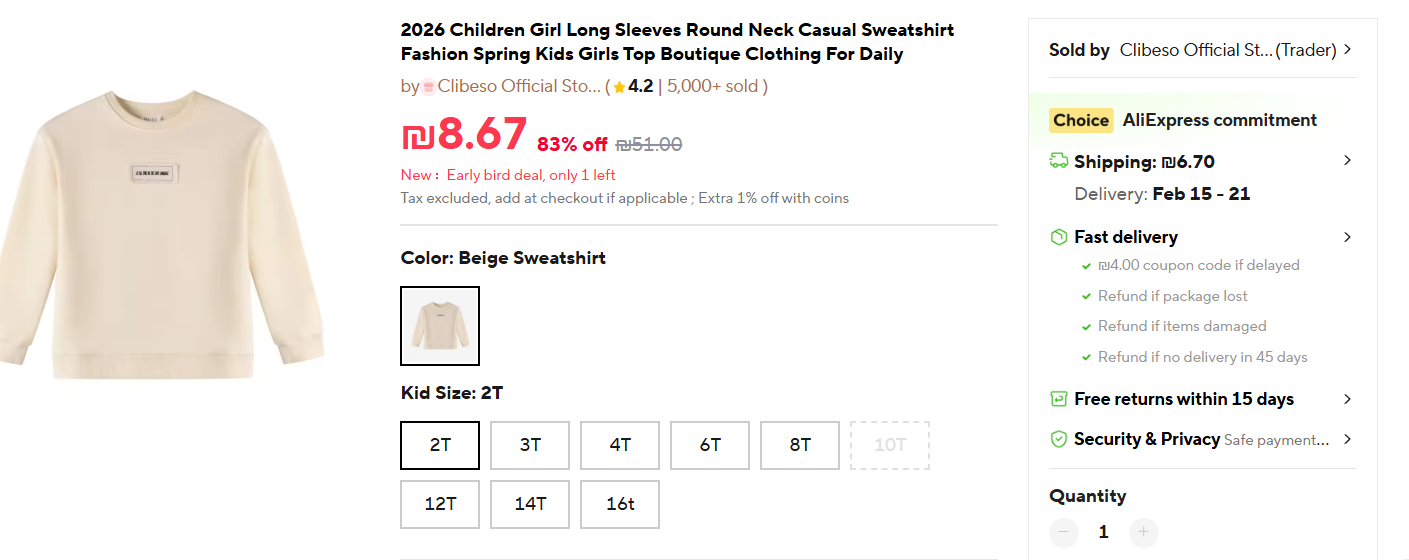This screenshot has width=1409, height=560.
Task: Open Security & Privacy details
Action: [x=1348, y=439]
